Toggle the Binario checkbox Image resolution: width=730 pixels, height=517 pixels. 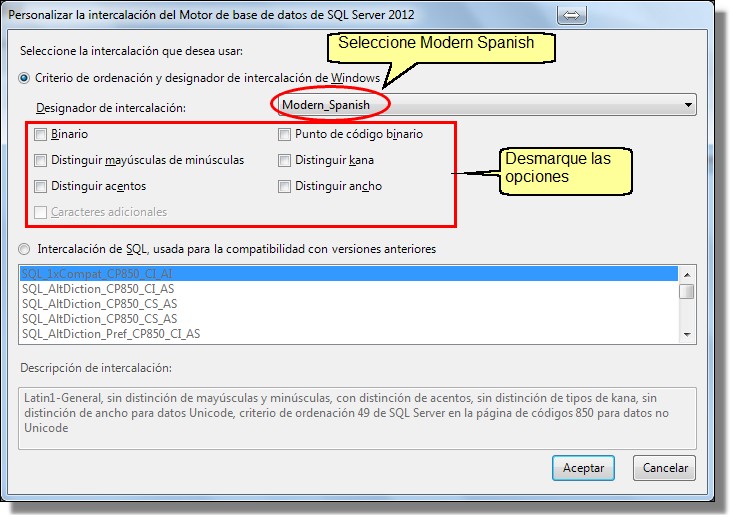click(x=41, y=135)
